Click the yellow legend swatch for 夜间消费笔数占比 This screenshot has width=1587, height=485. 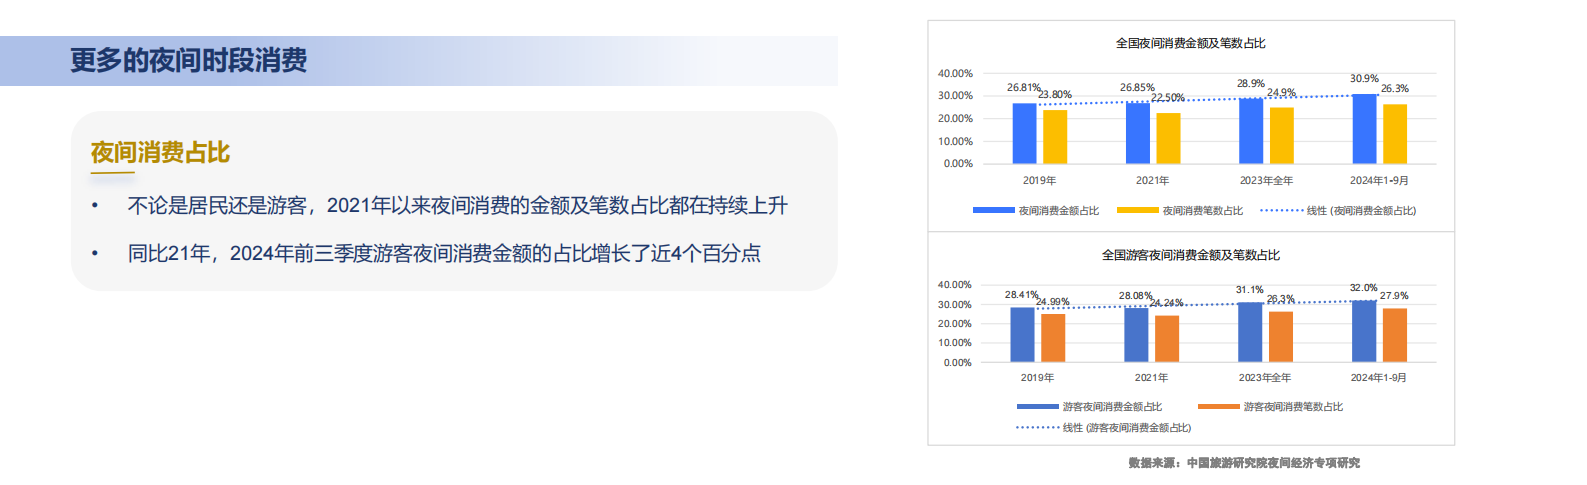(x=1137, y=210)
